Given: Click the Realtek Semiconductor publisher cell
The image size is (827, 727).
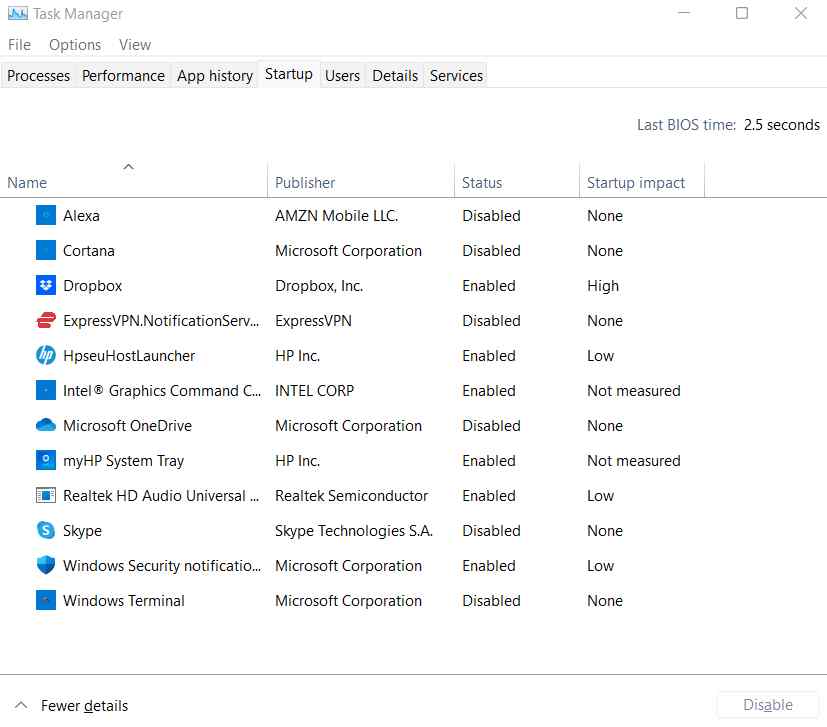Looking at the screenshot, I should 351,495.
